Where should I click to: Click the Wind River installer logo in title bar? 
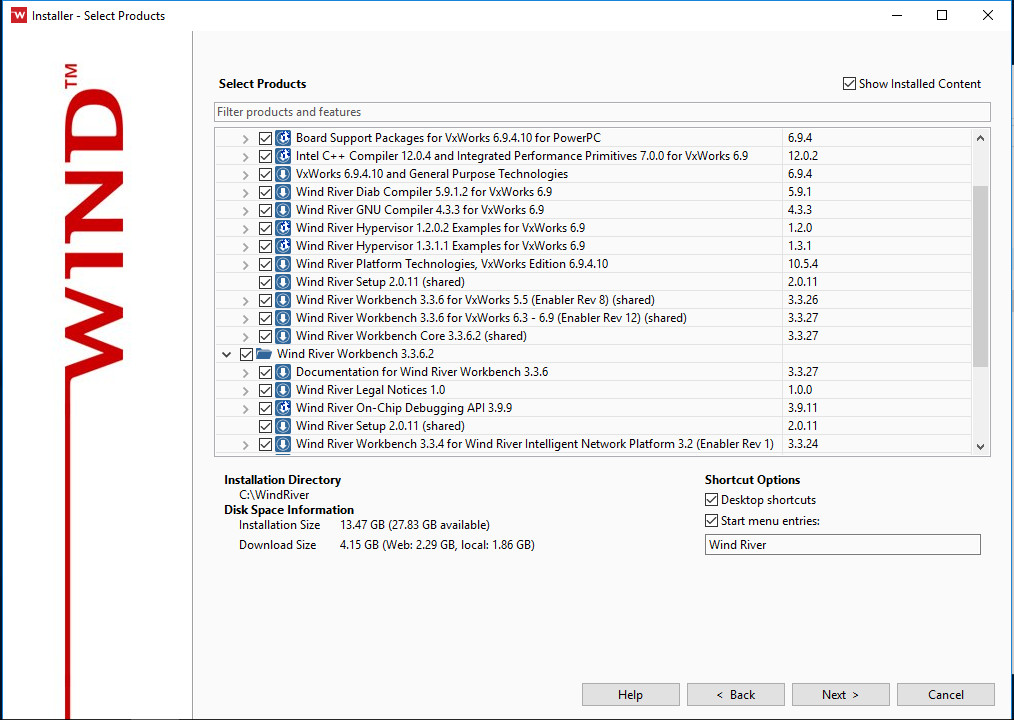pyautogui.click(x=19, y=16)
